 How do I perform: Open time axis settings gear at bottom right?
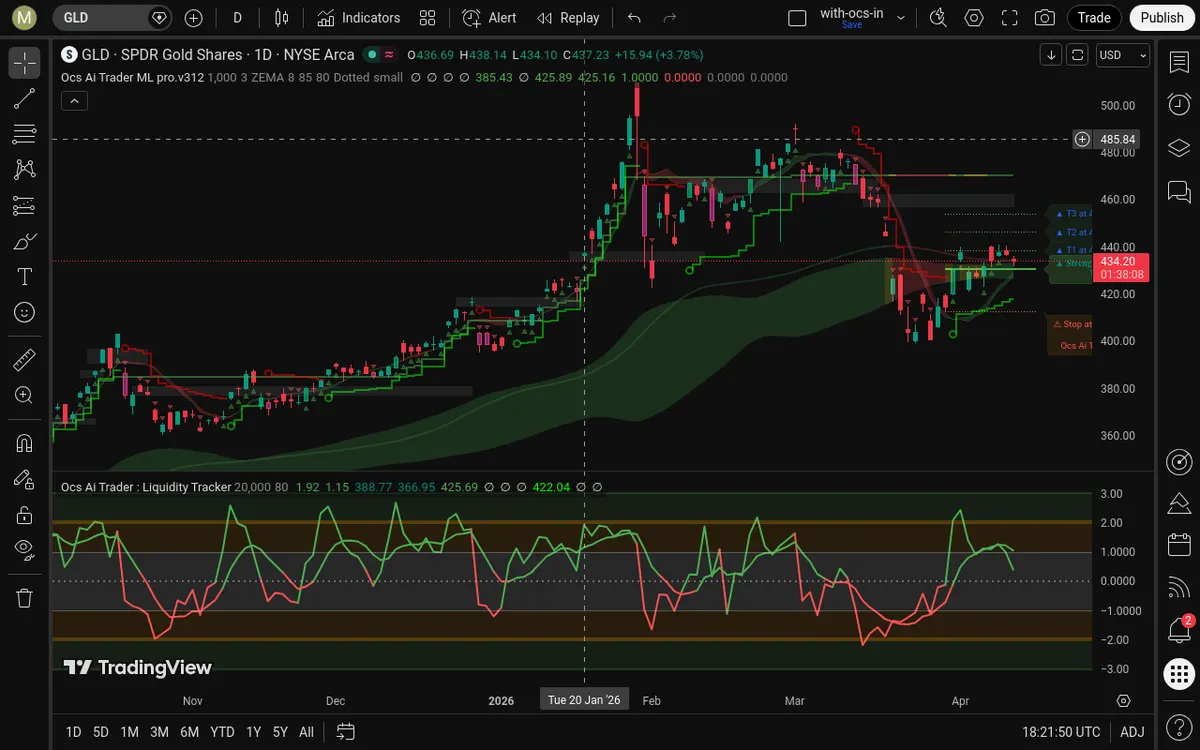[x=1123, y=701]
